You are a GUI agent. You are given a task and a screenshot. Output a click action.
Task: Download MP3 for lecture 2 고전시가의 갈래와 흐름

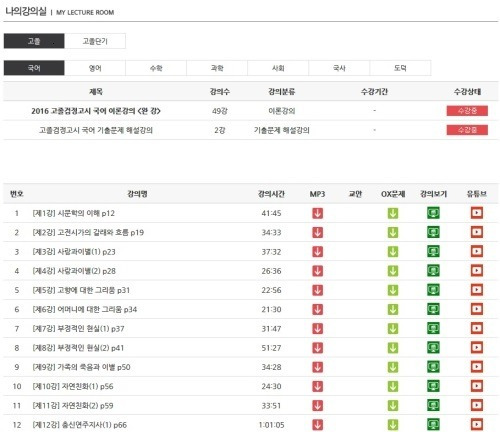pos(317,232)
